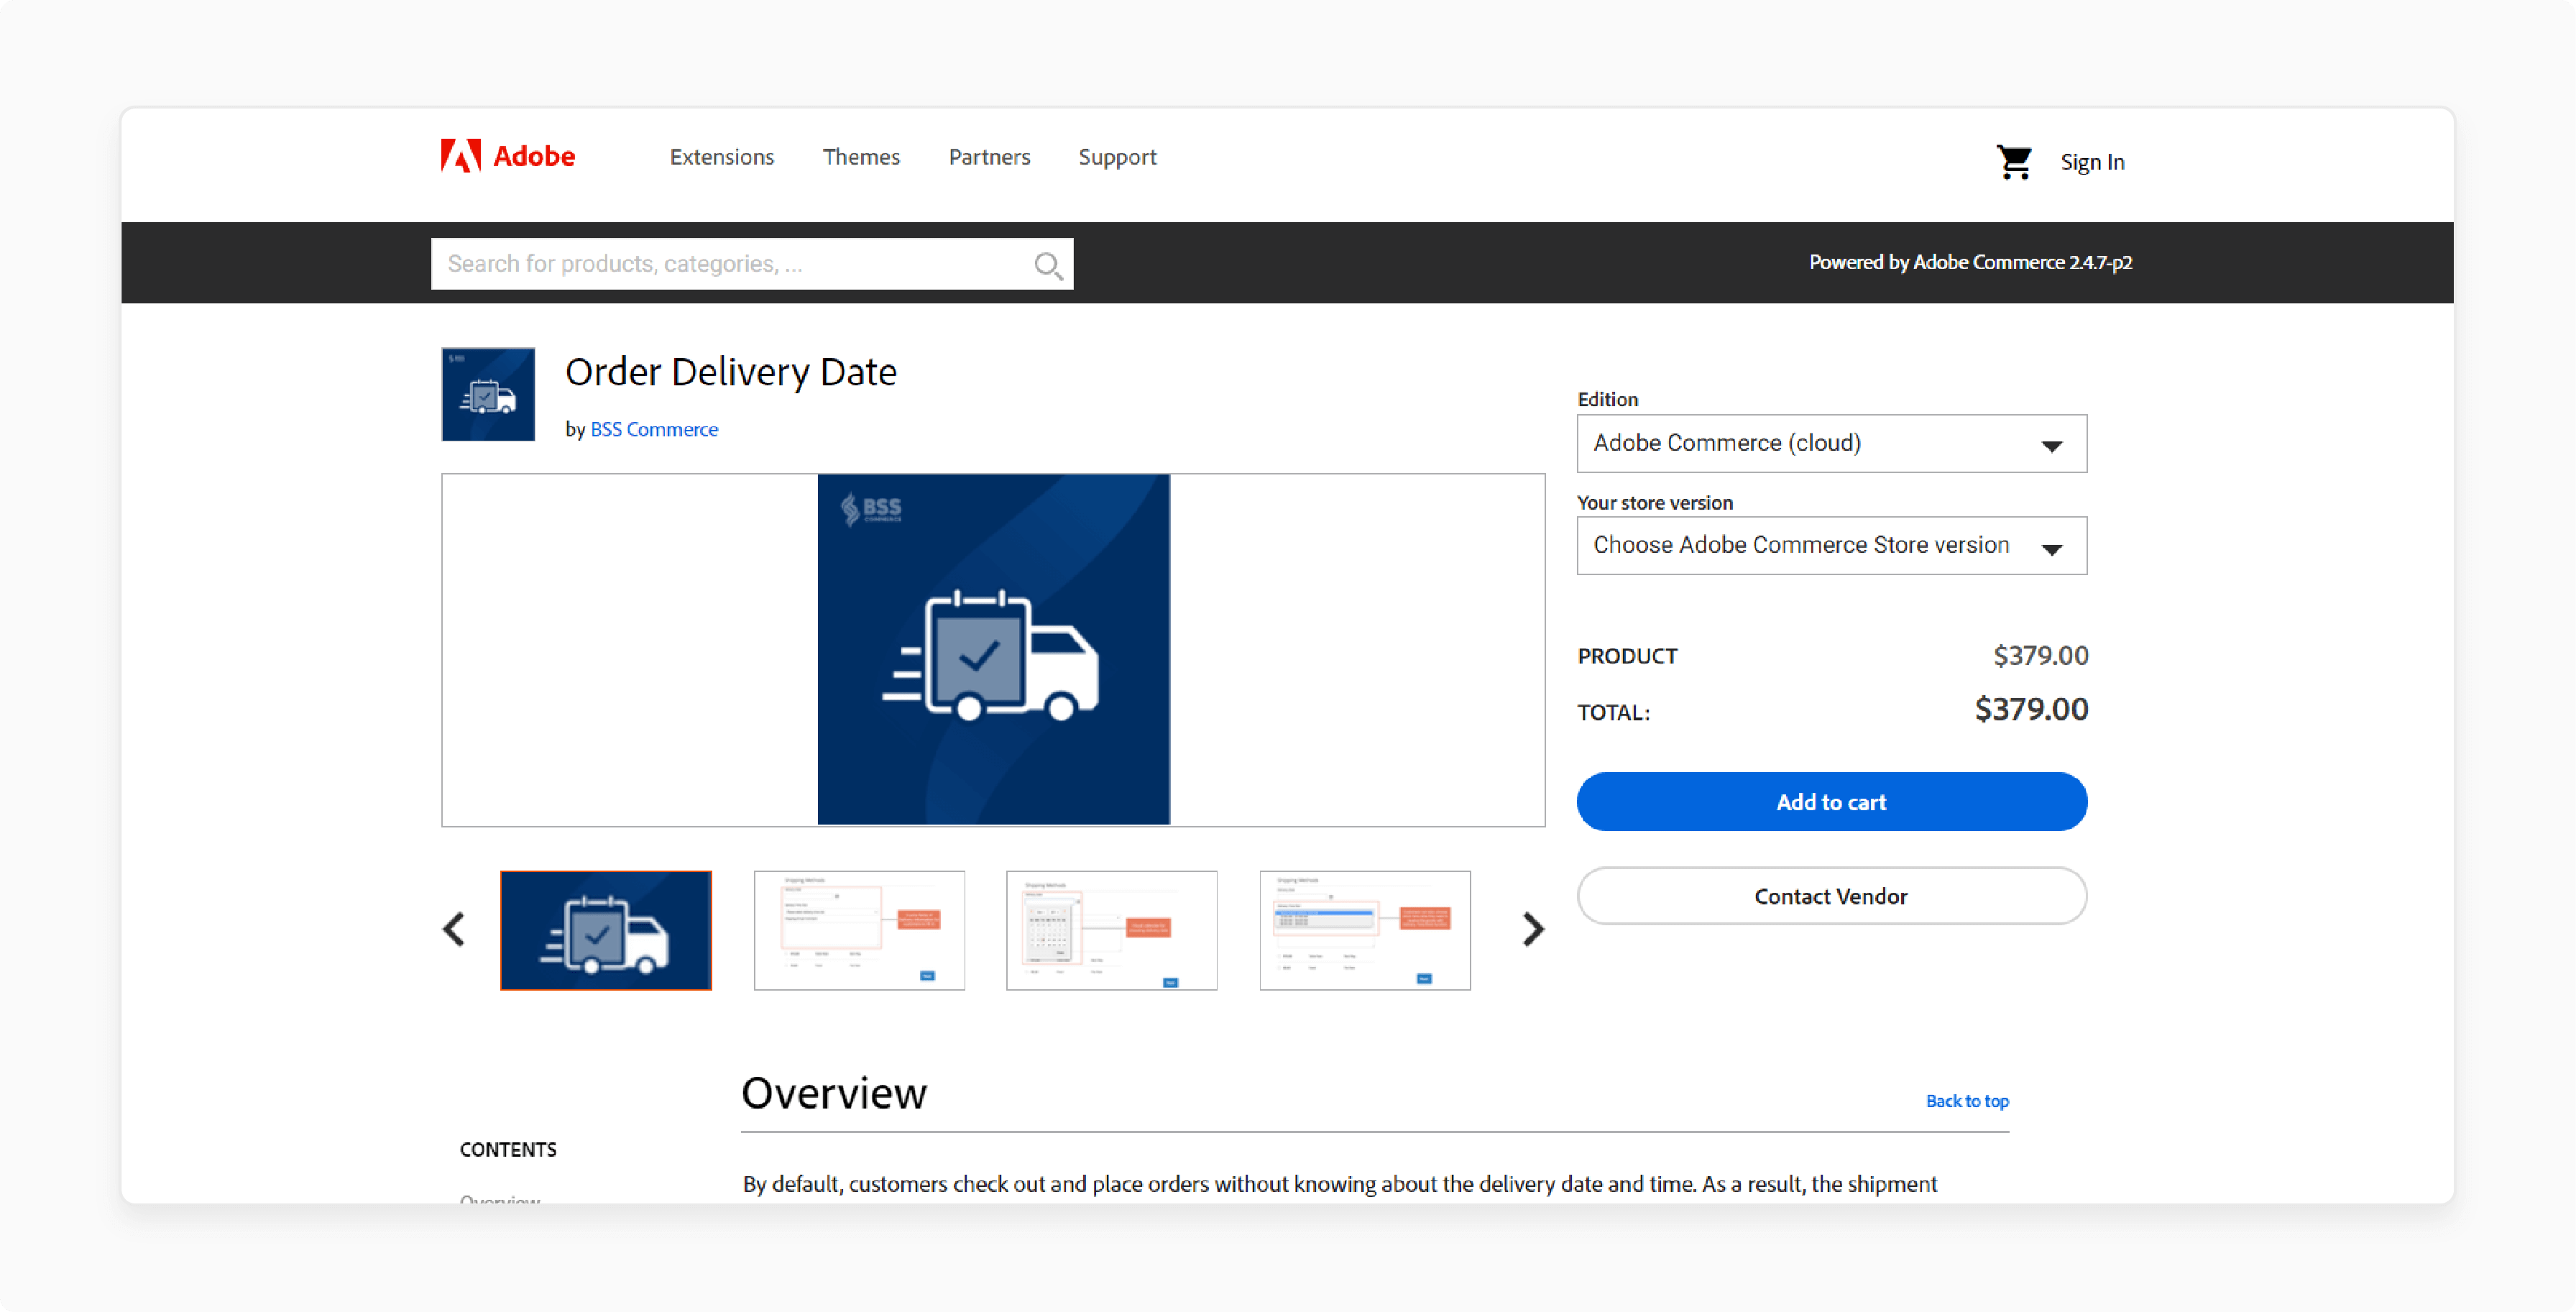
Task: Open the Support menu
Action: click(x=1117, y=157)
